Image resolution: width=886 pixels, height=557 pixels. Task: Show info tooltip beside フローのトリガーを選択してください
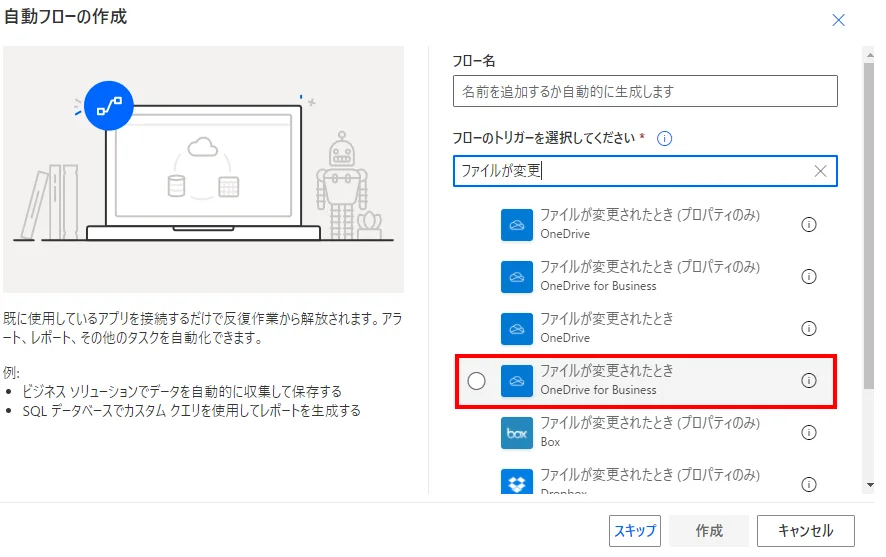tap(664, 138)
